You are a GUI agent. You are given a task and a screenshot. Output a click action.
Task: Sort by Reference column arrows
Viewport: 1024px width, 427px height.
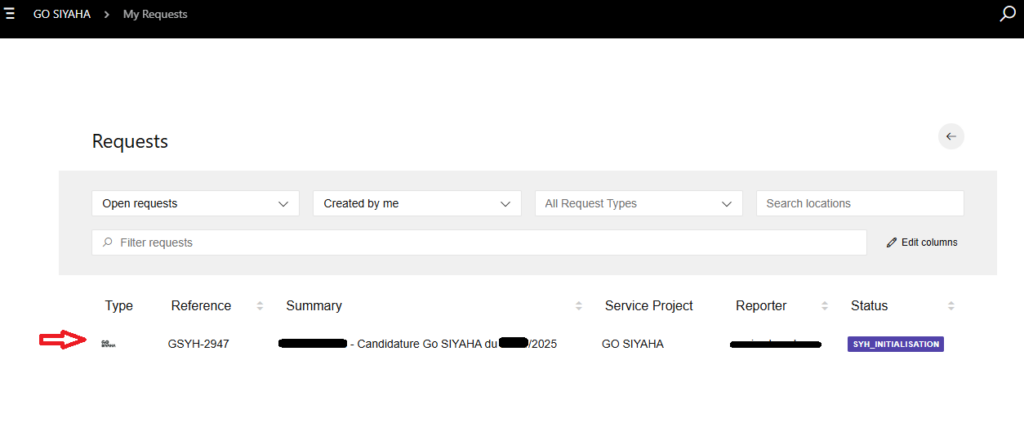[x=260, y=306]
